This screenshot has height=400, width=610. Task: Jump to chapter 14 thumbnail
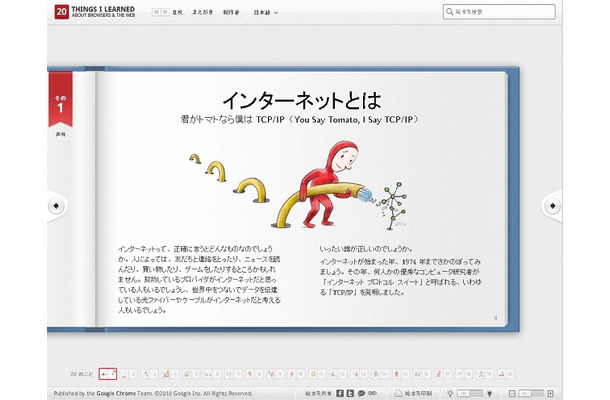coord(380,374)
